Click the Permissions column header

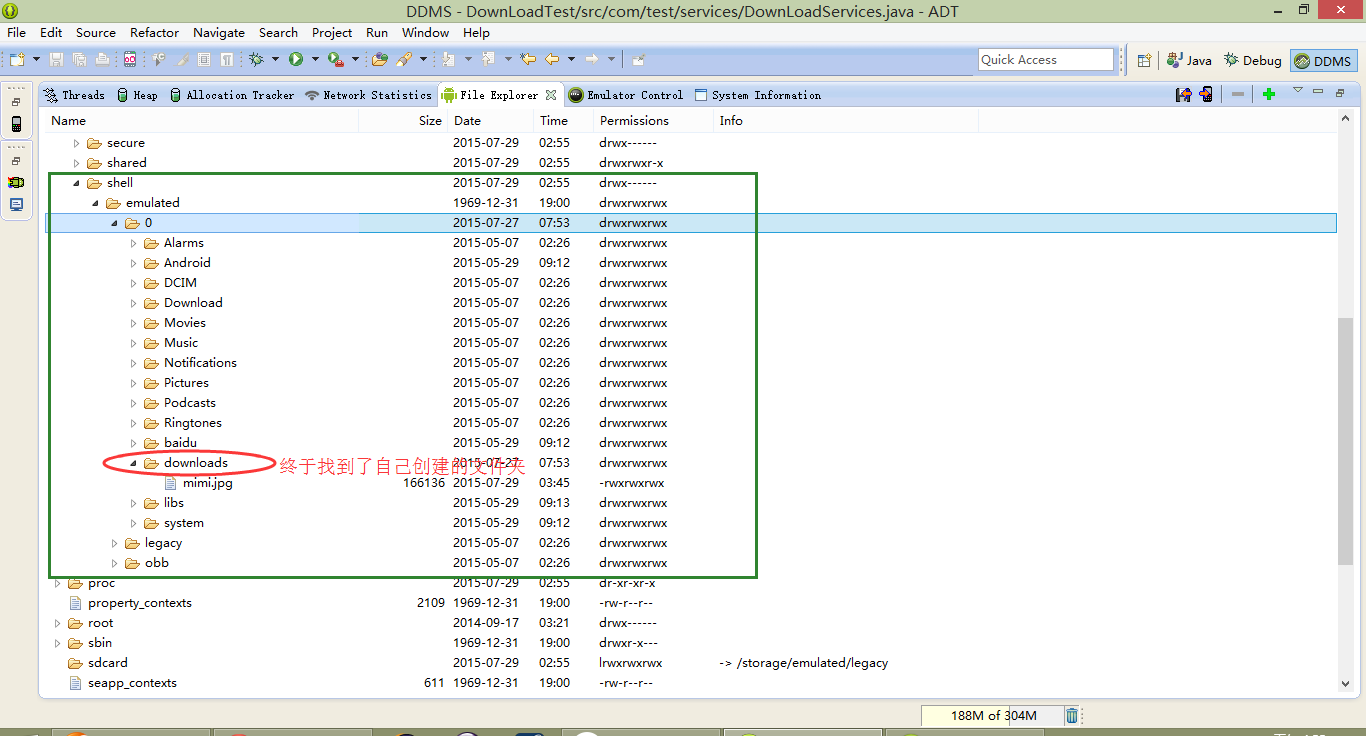(x=634, y=120)
